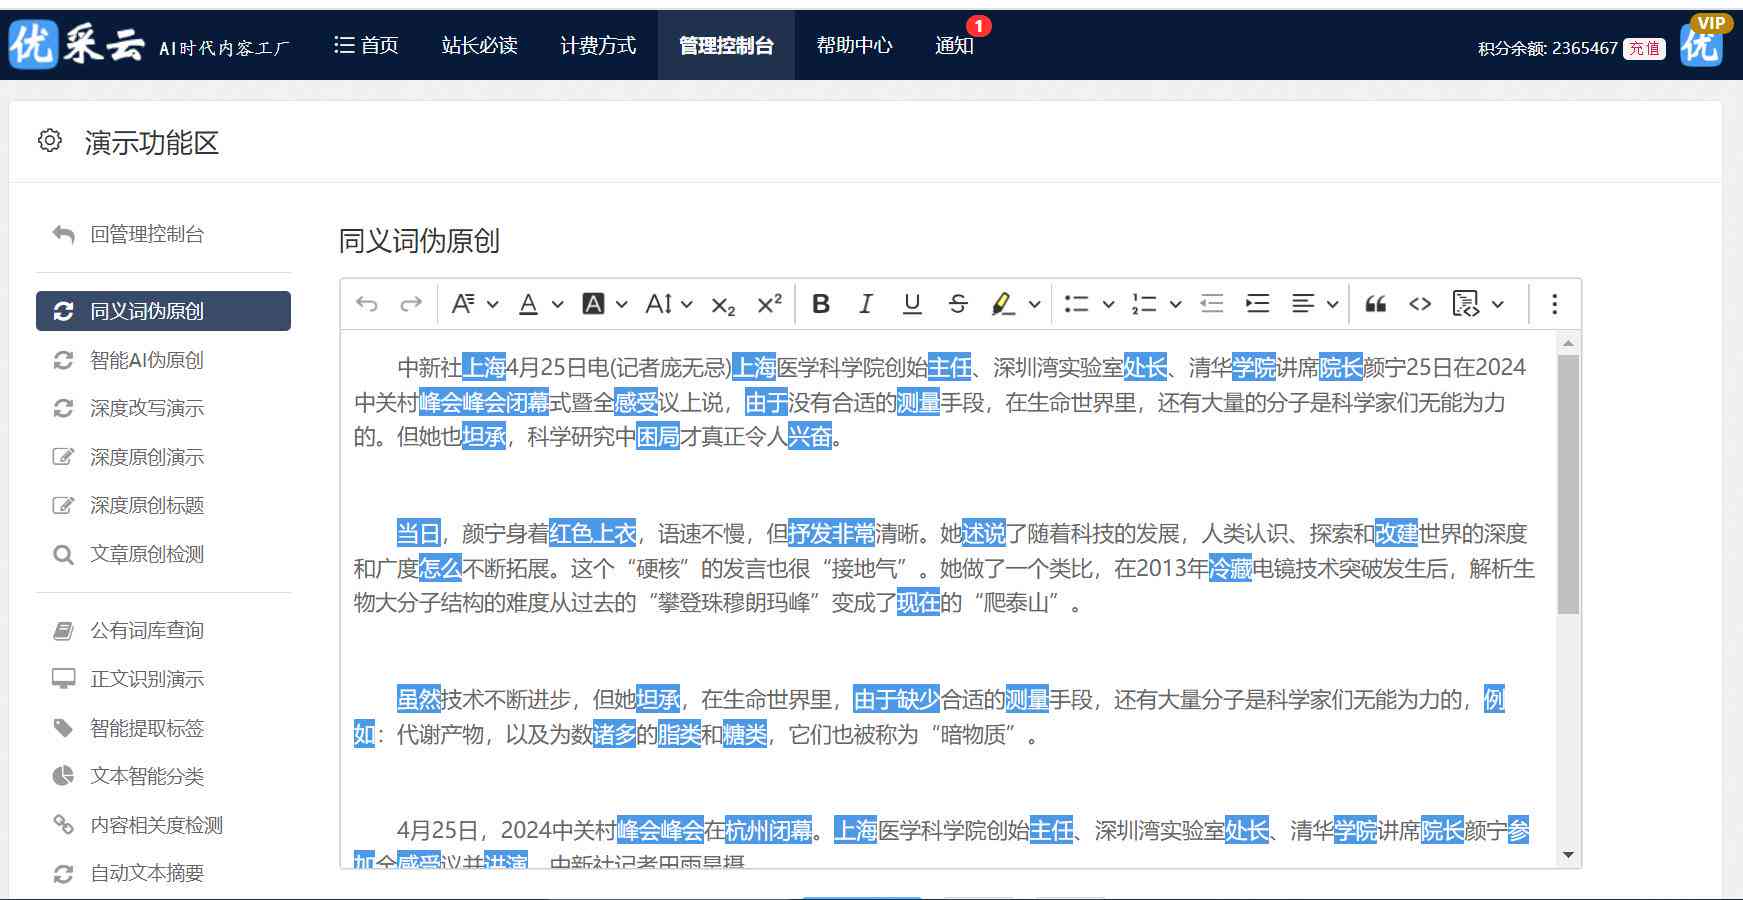Image resolution: width=1743 pixels, height=900 pixels.
Task: Apply subscript formatting
Action: pos(723,305)
